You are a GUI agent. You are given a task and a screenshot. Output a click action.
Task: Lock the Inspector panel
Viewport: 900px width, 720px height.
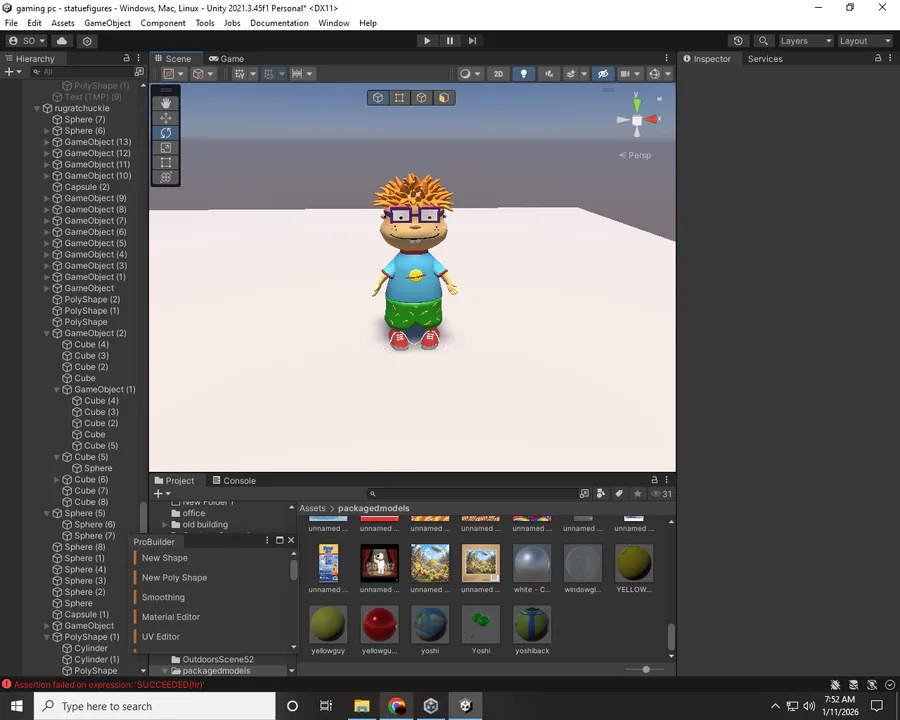click(x=878, y=58)
